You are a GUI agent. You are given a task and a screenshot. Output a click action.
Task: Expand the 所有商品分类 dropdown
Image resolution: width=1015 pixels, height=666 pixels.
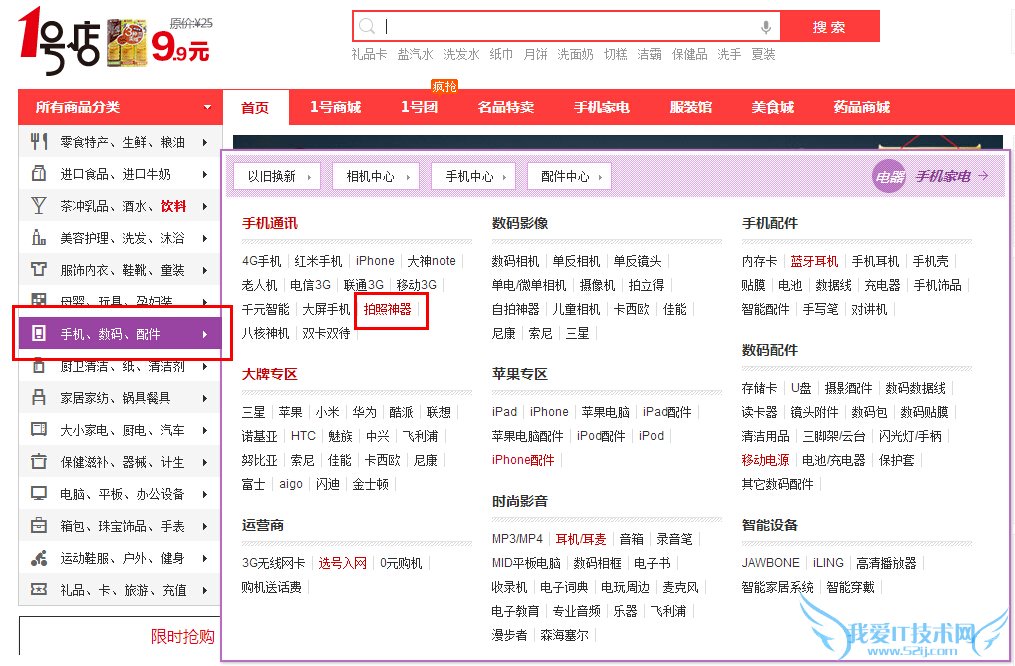click(x=207, y=107)
